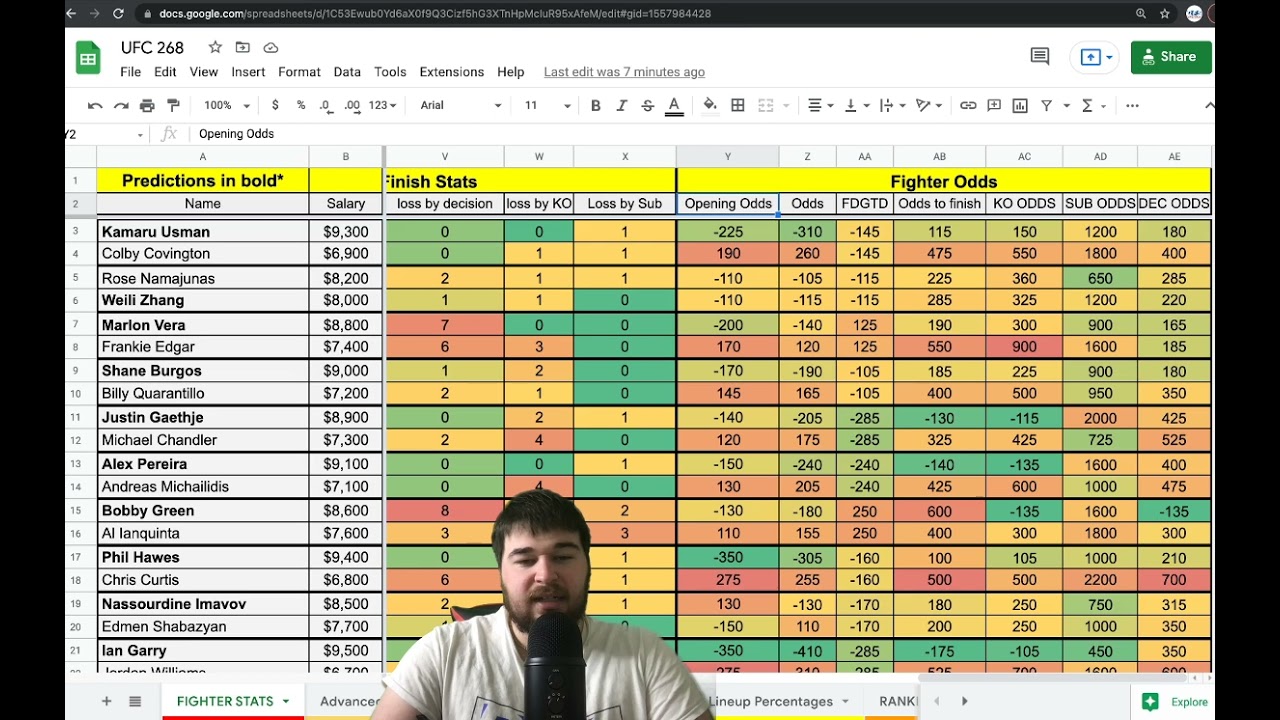Add a new sheet with plus button
The width and height of the screenshot is (1280, 720).
coord(106,701)
